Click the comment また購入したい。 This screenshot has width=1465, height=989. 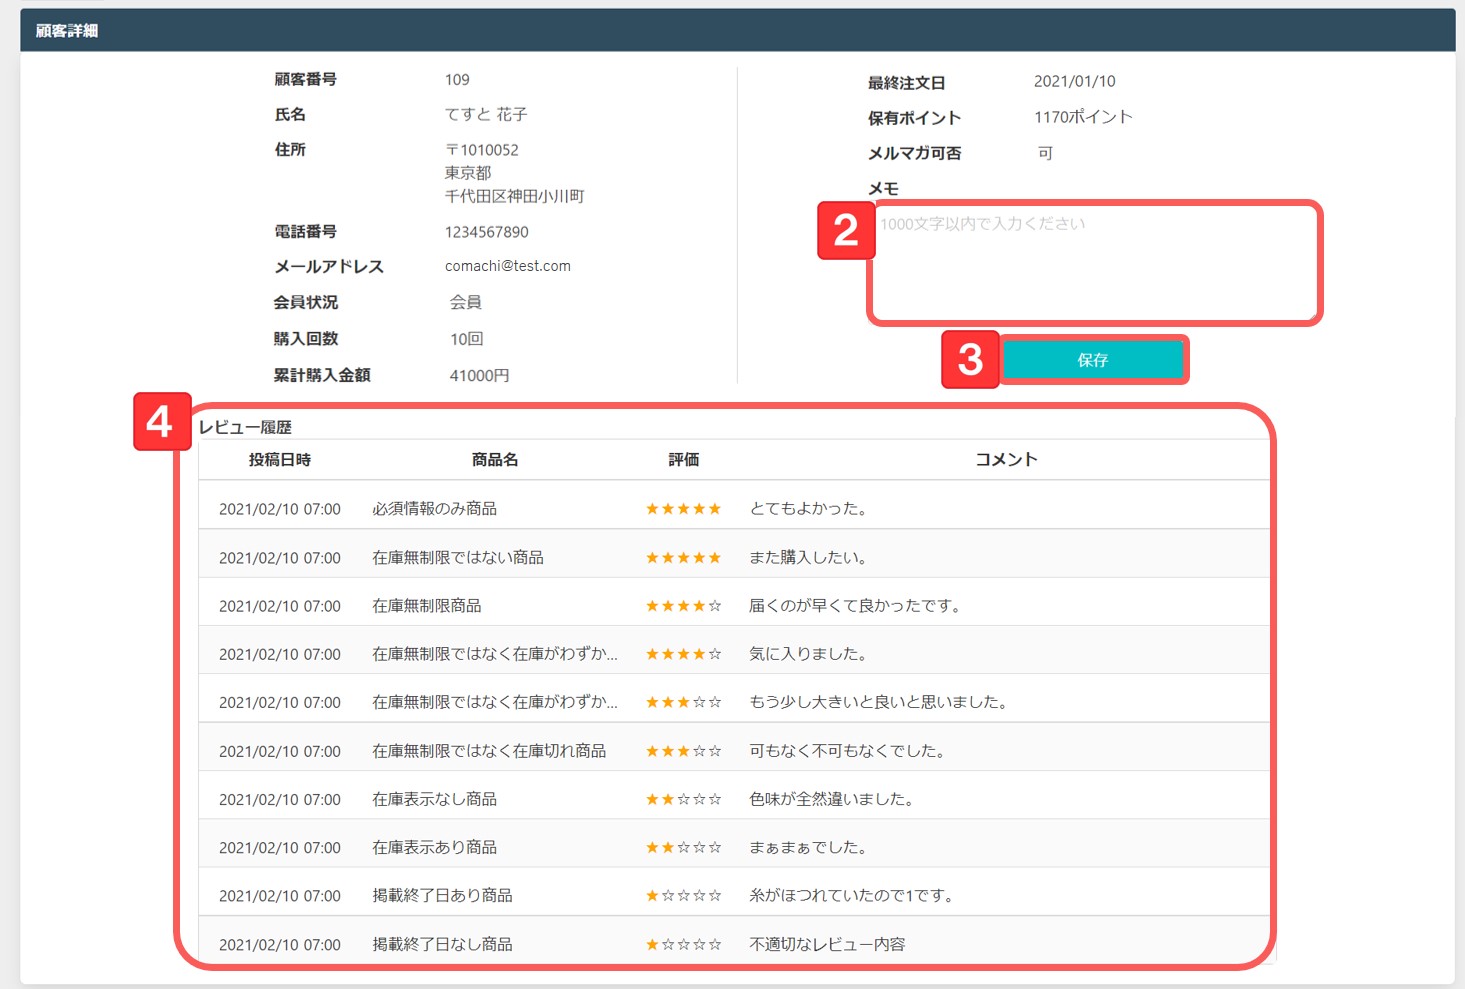click(811, 558)
